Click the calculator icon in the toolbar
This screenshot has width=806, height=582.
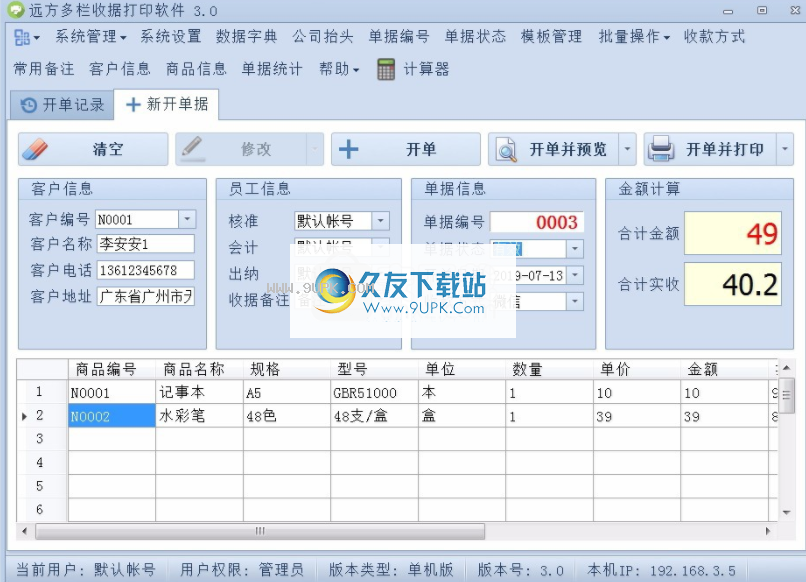[386, 69]
